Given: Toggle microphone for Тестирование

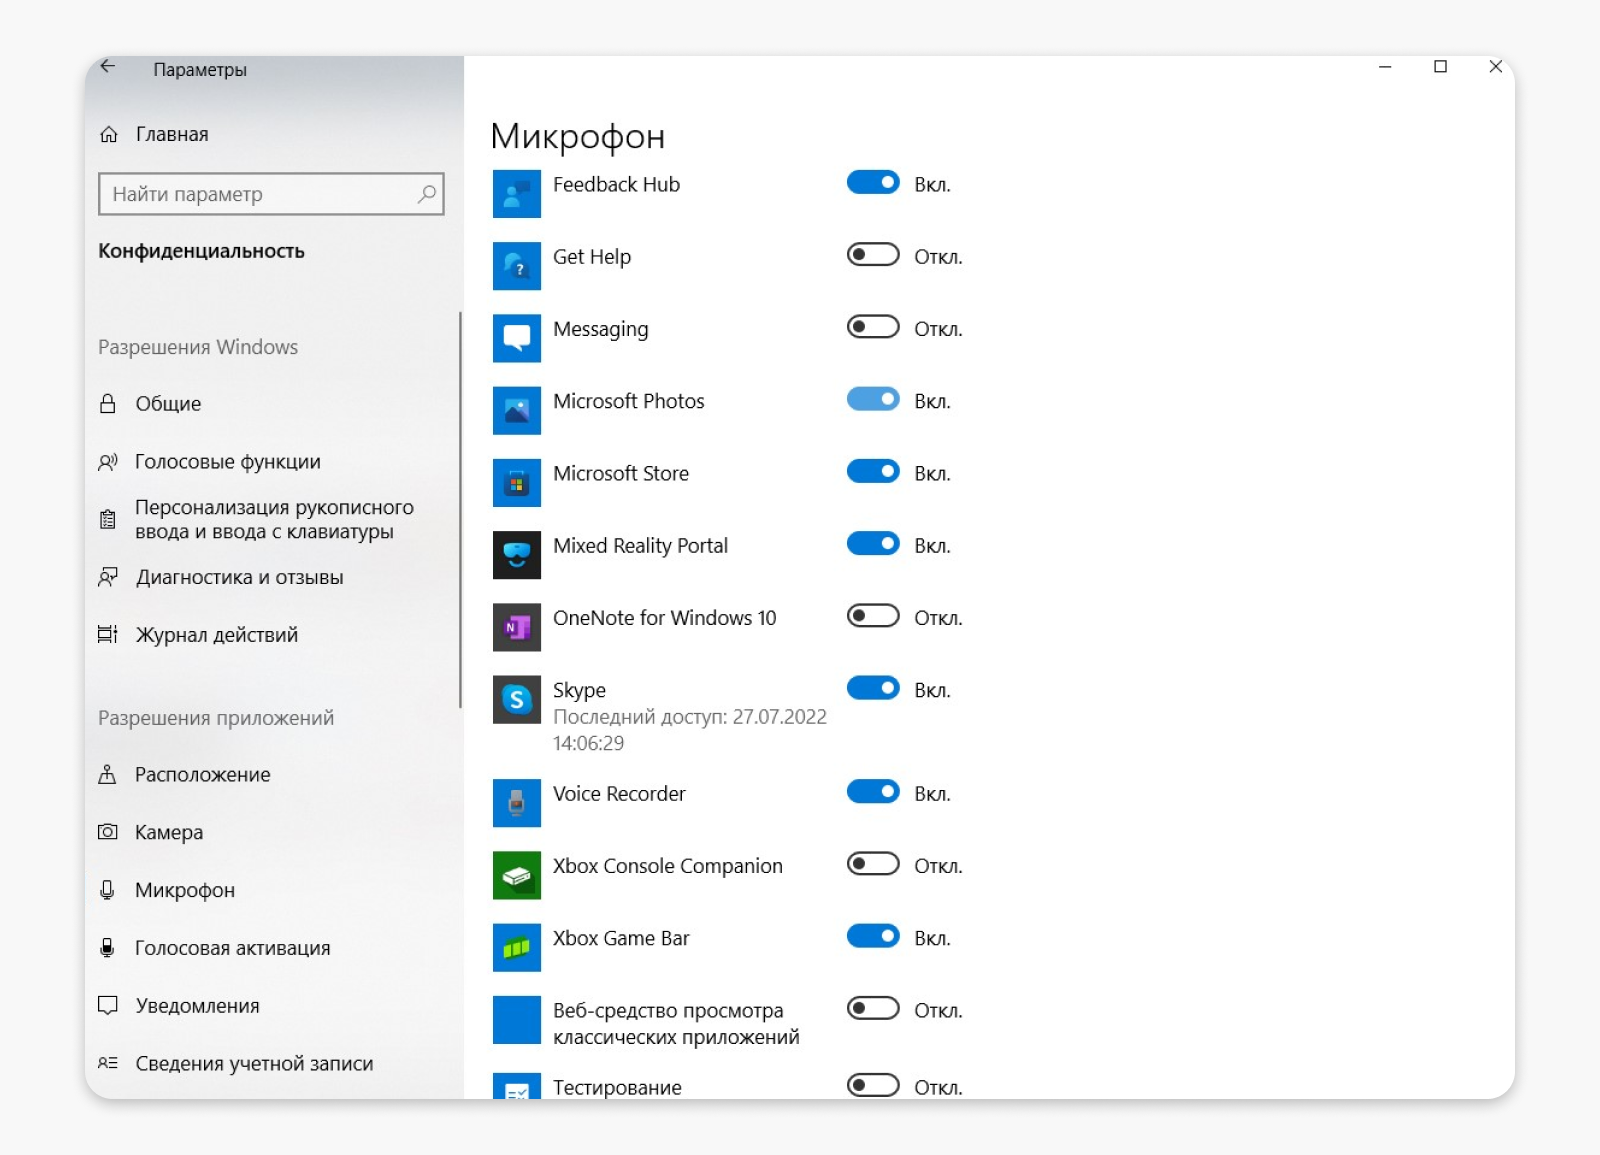Looking at the screenshot, I should pos(873,1085).
